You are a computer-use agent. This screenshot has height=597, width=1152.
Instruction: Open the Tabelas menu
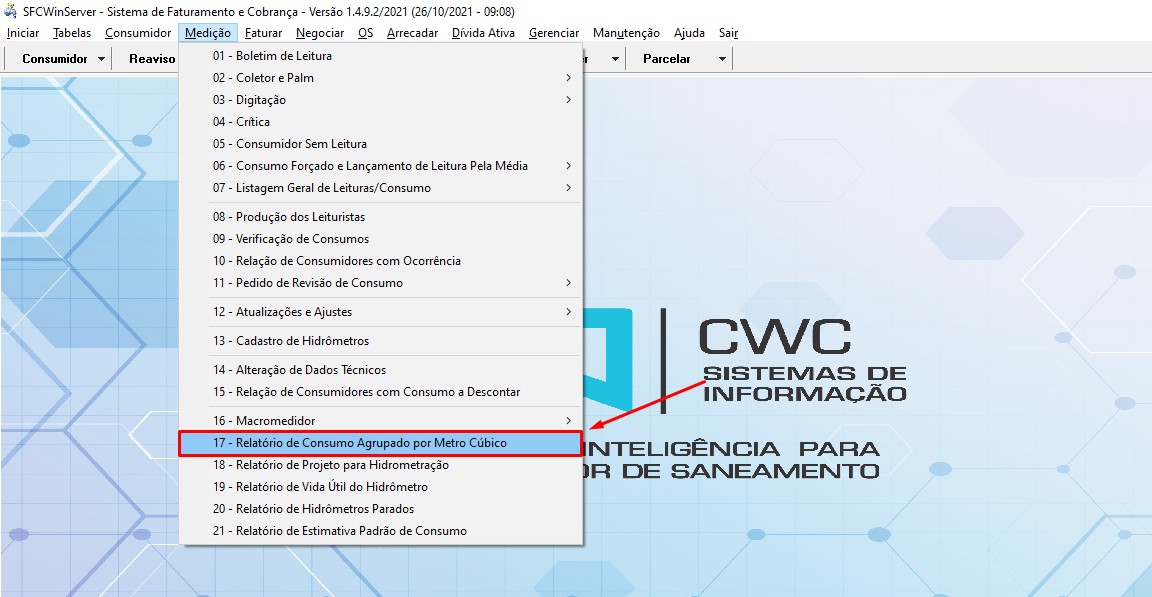(x=72, y=33)
